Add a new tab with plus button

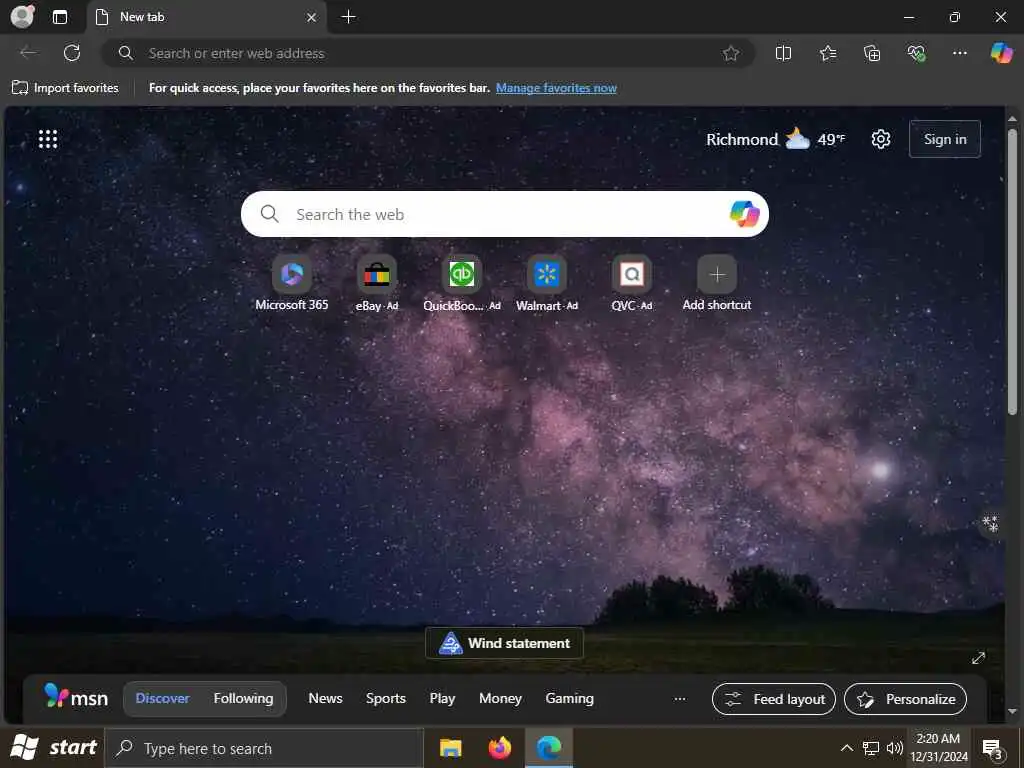(349, 17)
